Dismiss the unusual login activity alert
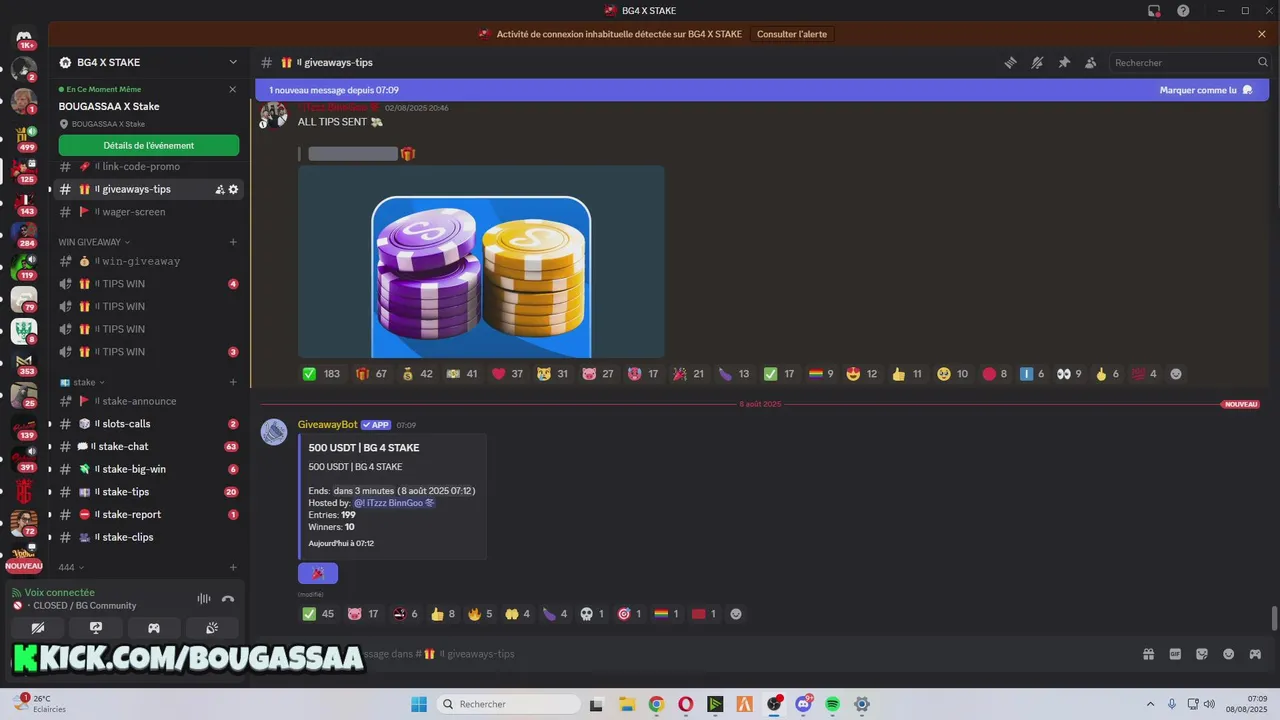Viewport: 1280px width, 720px height. [x=1262, y=34]
